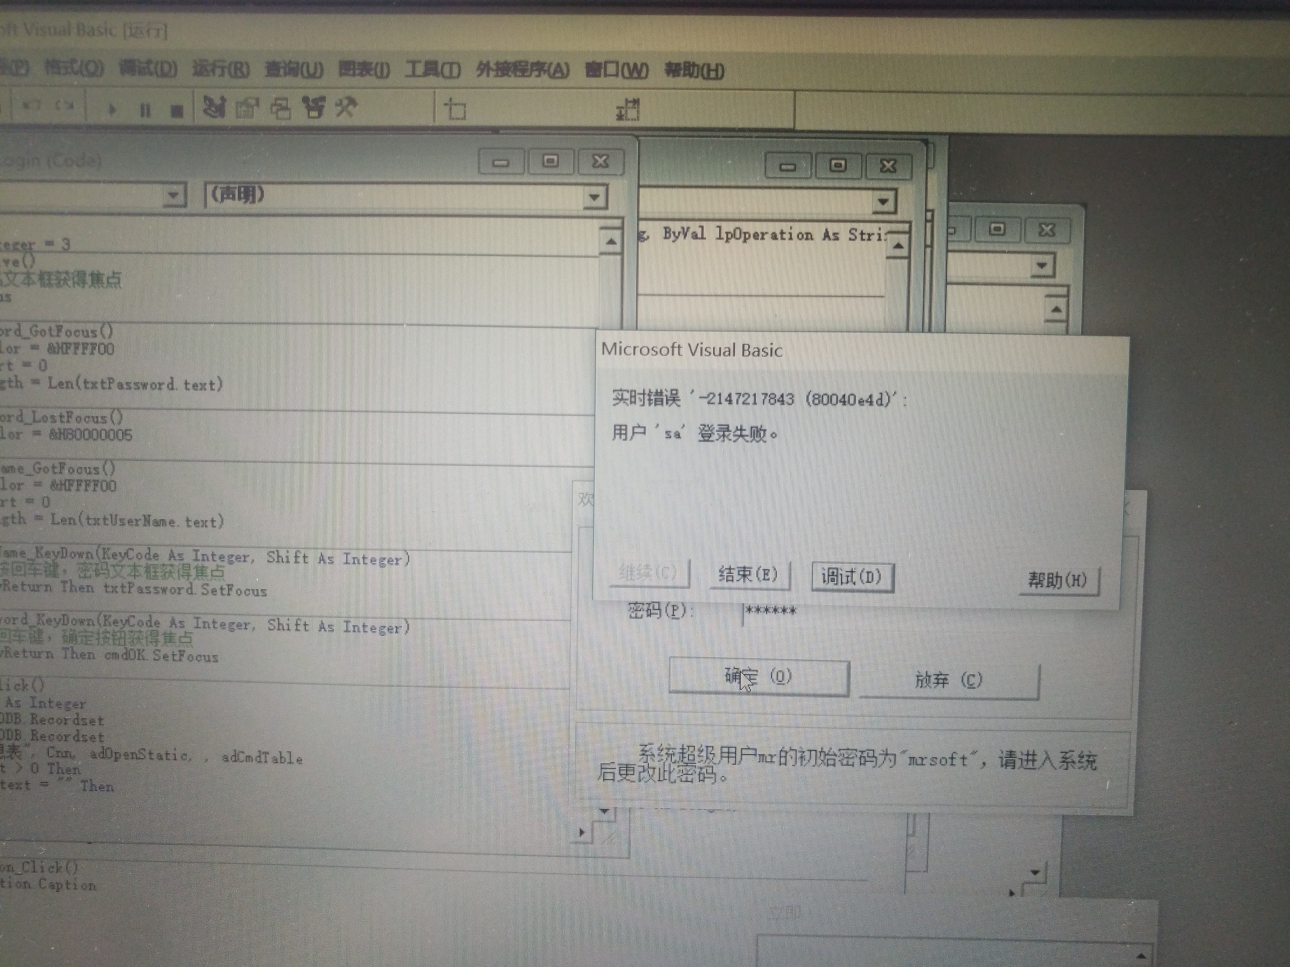Image resolution: width=1290 pixels, height=967 pixels.
Task: Click 结束(E) in the error dialog
Action: click(747, 574)
